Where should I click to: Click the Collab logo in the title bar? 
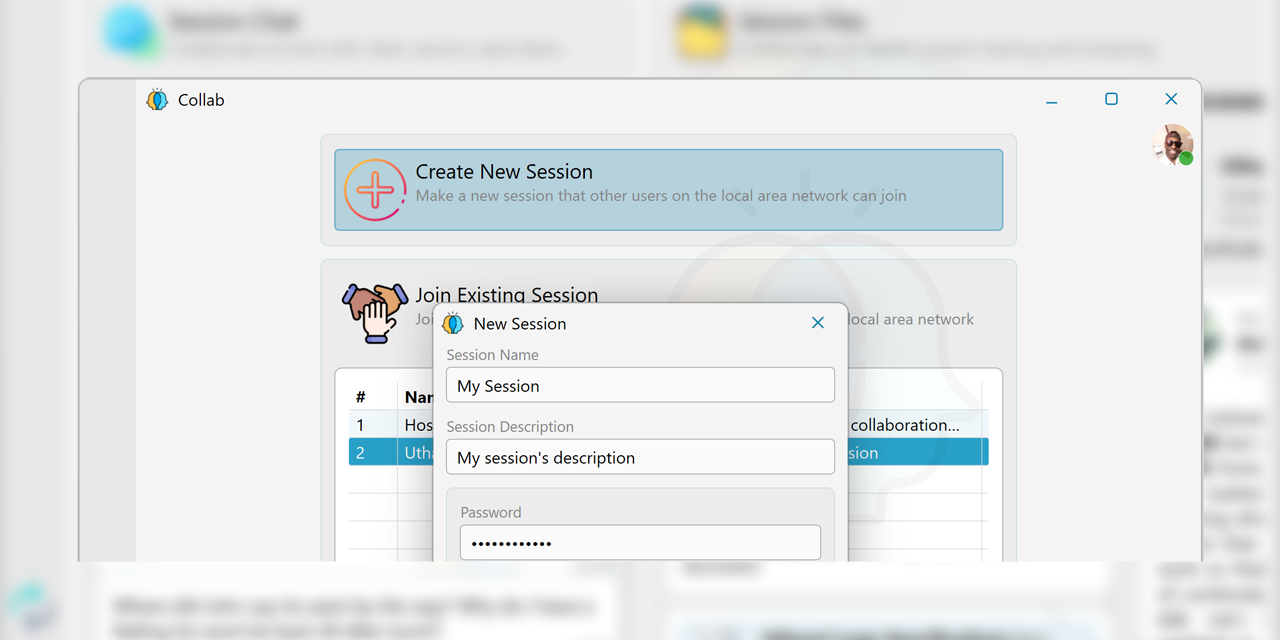click(157, 100)
